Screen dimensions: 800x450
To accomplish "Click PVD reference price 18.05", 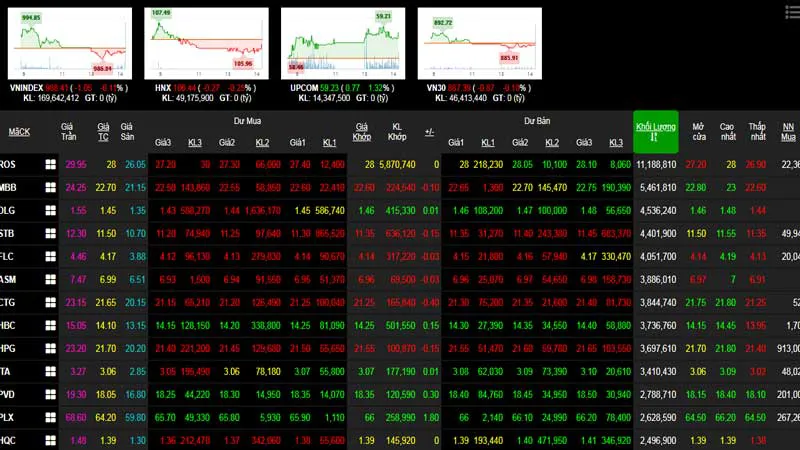I will (x=106, y=394).
